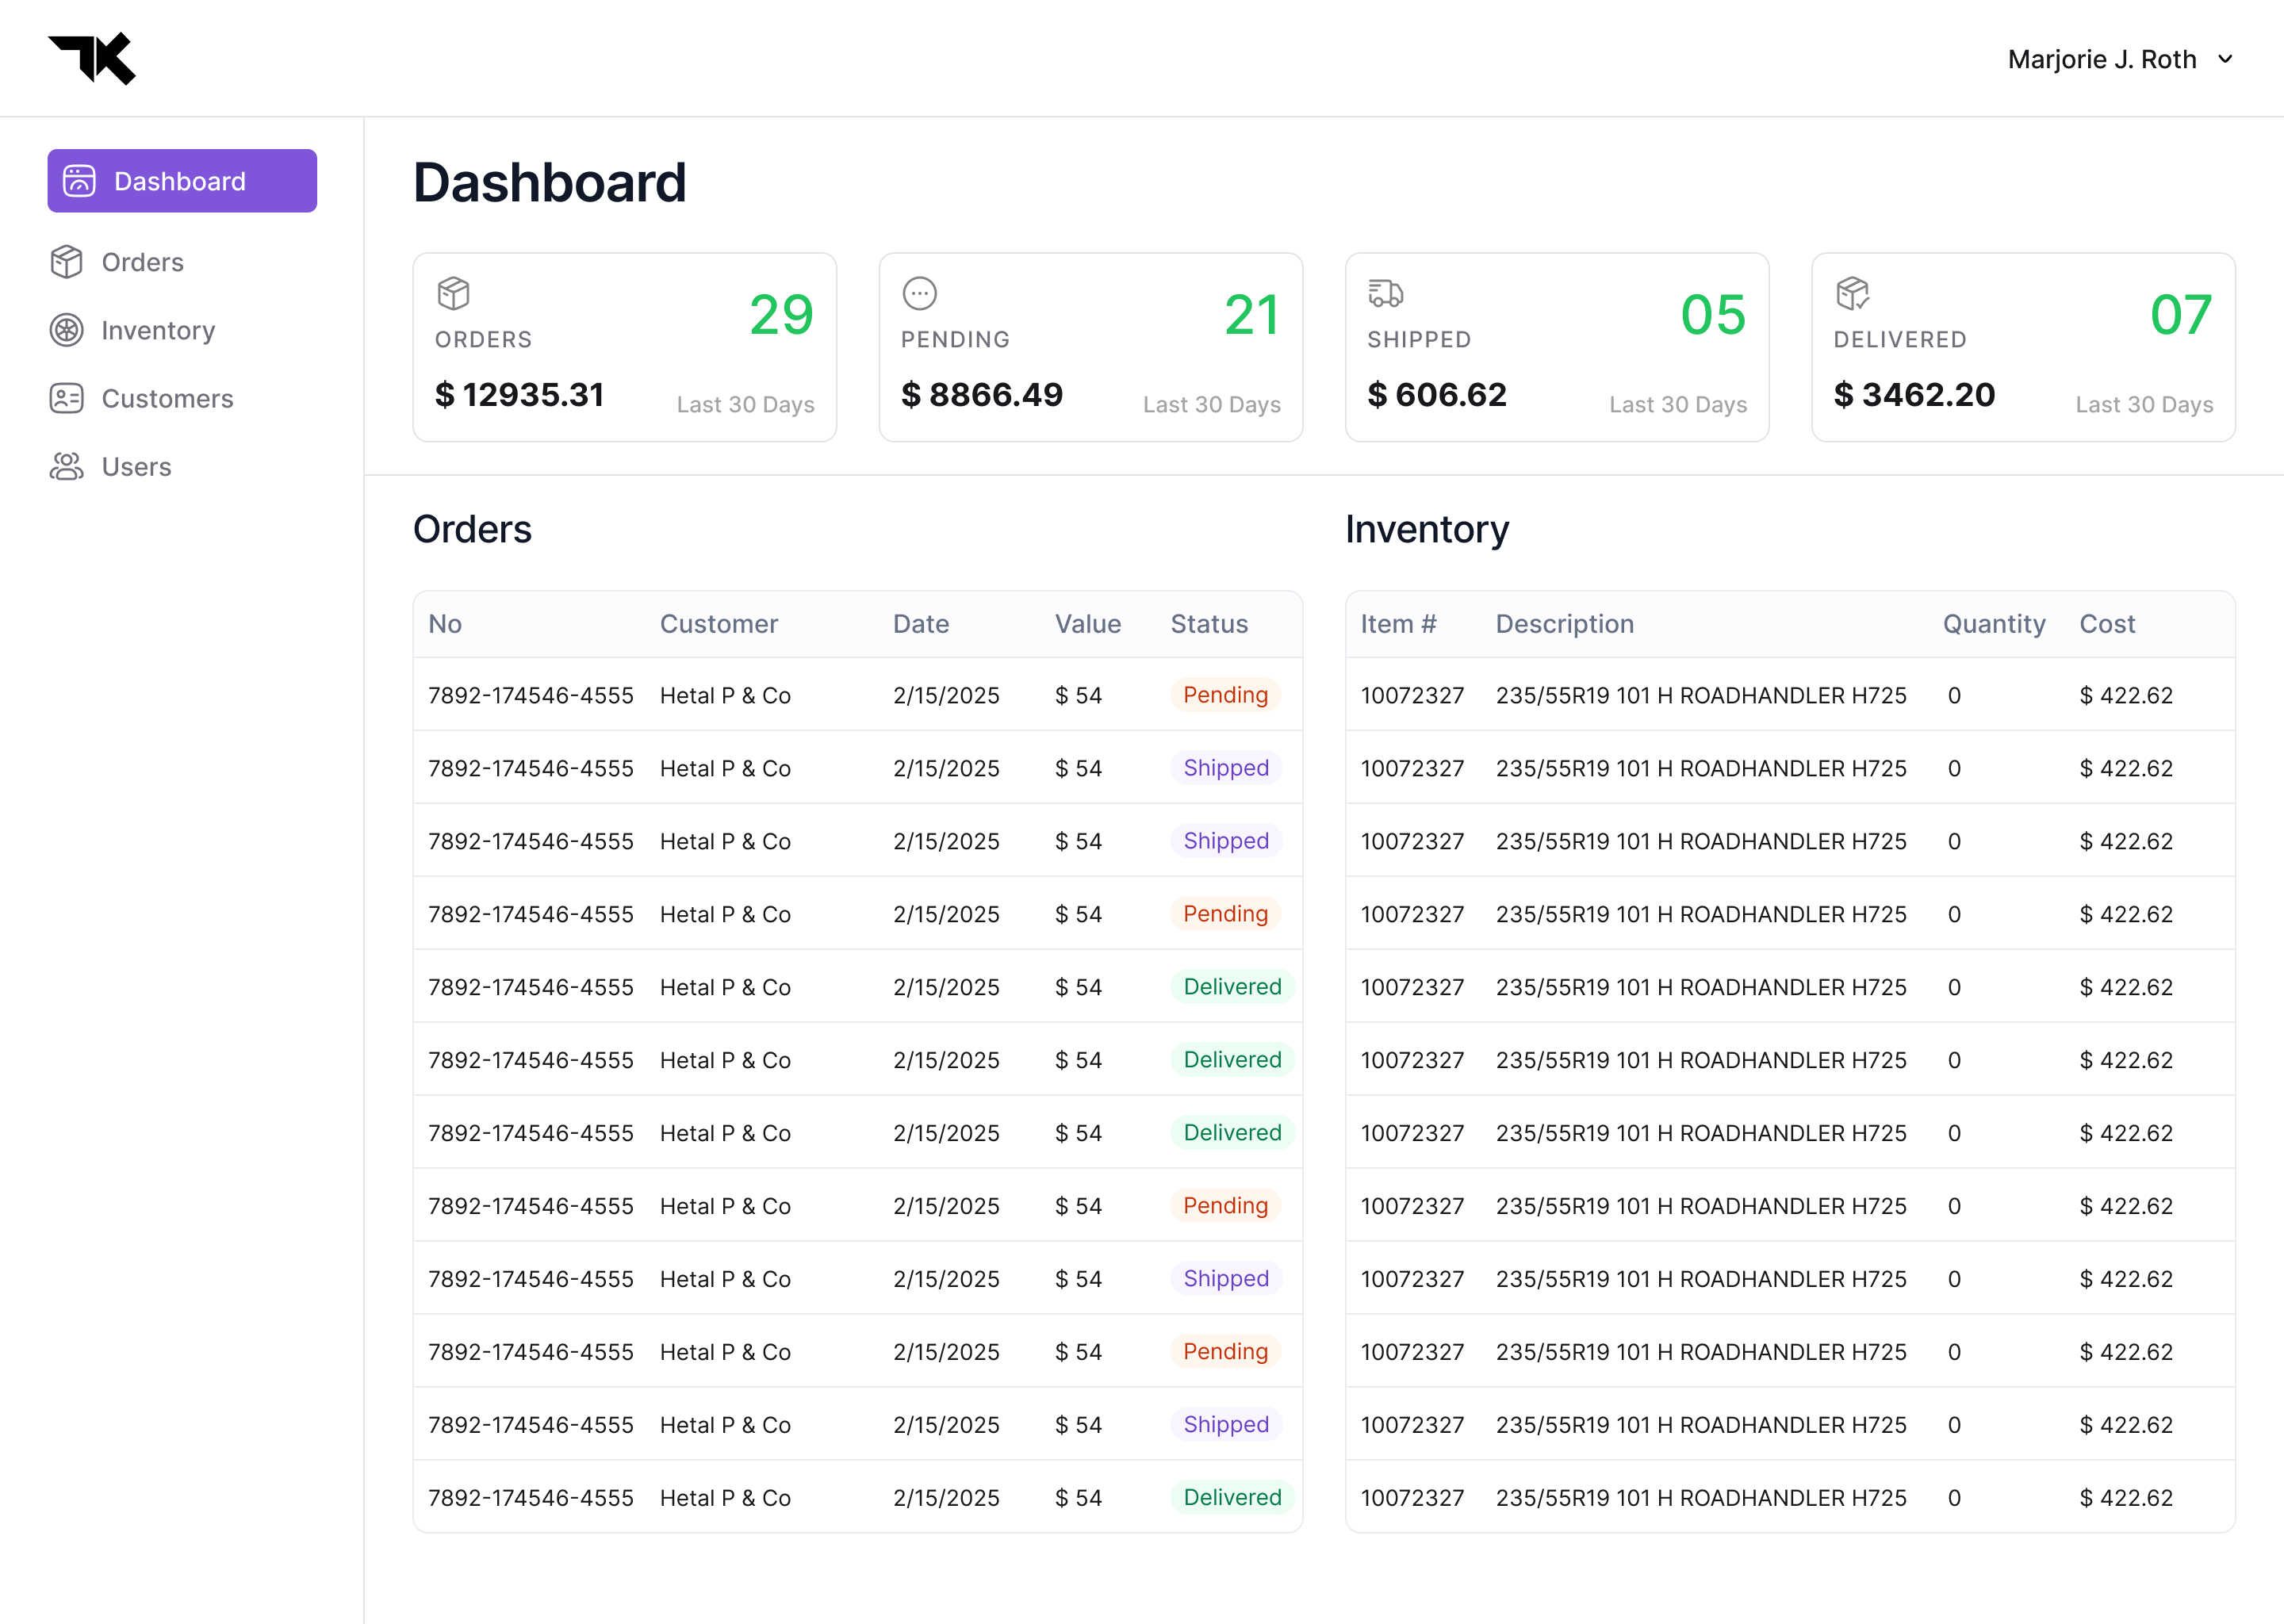Click the Quantity column header in Inventory
The image size is (2284, 1624).
(x=1993, y=624)
